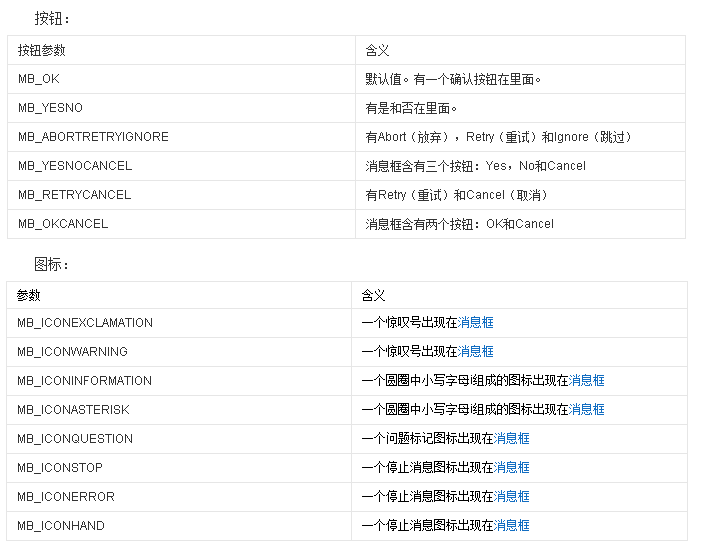Select the MB_OK cell
Image resolution: width=709 pixels, height=558 pixels.
(181, 79)
